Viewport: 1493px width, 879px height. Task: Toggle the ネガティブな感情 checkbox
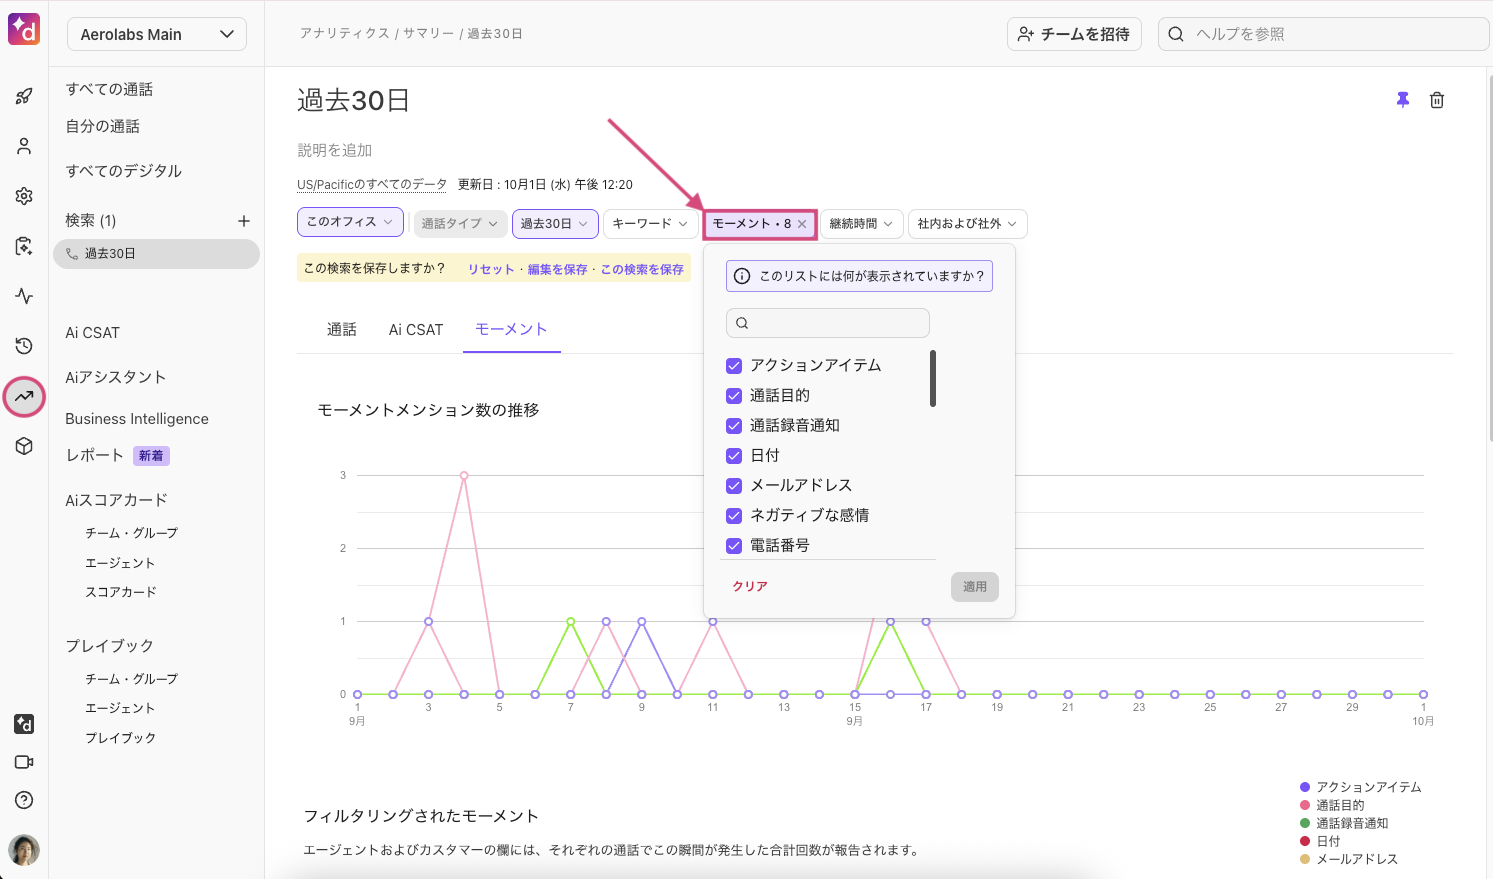pyautogui.click(x=734, y=516)
